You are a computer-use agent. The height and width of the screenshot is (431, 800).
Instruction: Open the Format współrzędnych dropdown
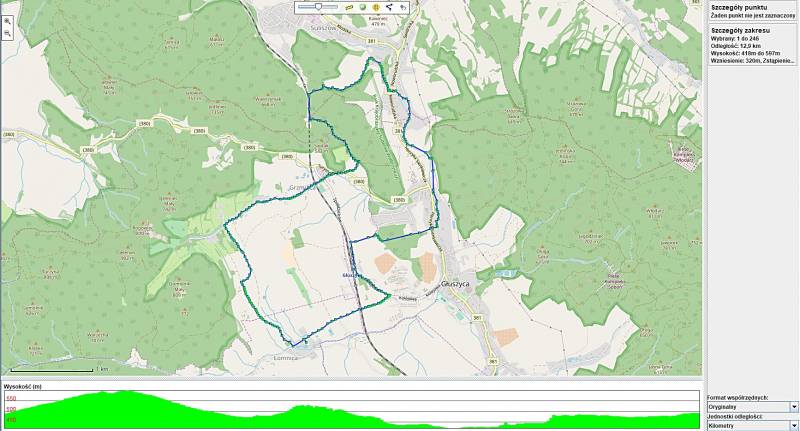pos(794,407)
